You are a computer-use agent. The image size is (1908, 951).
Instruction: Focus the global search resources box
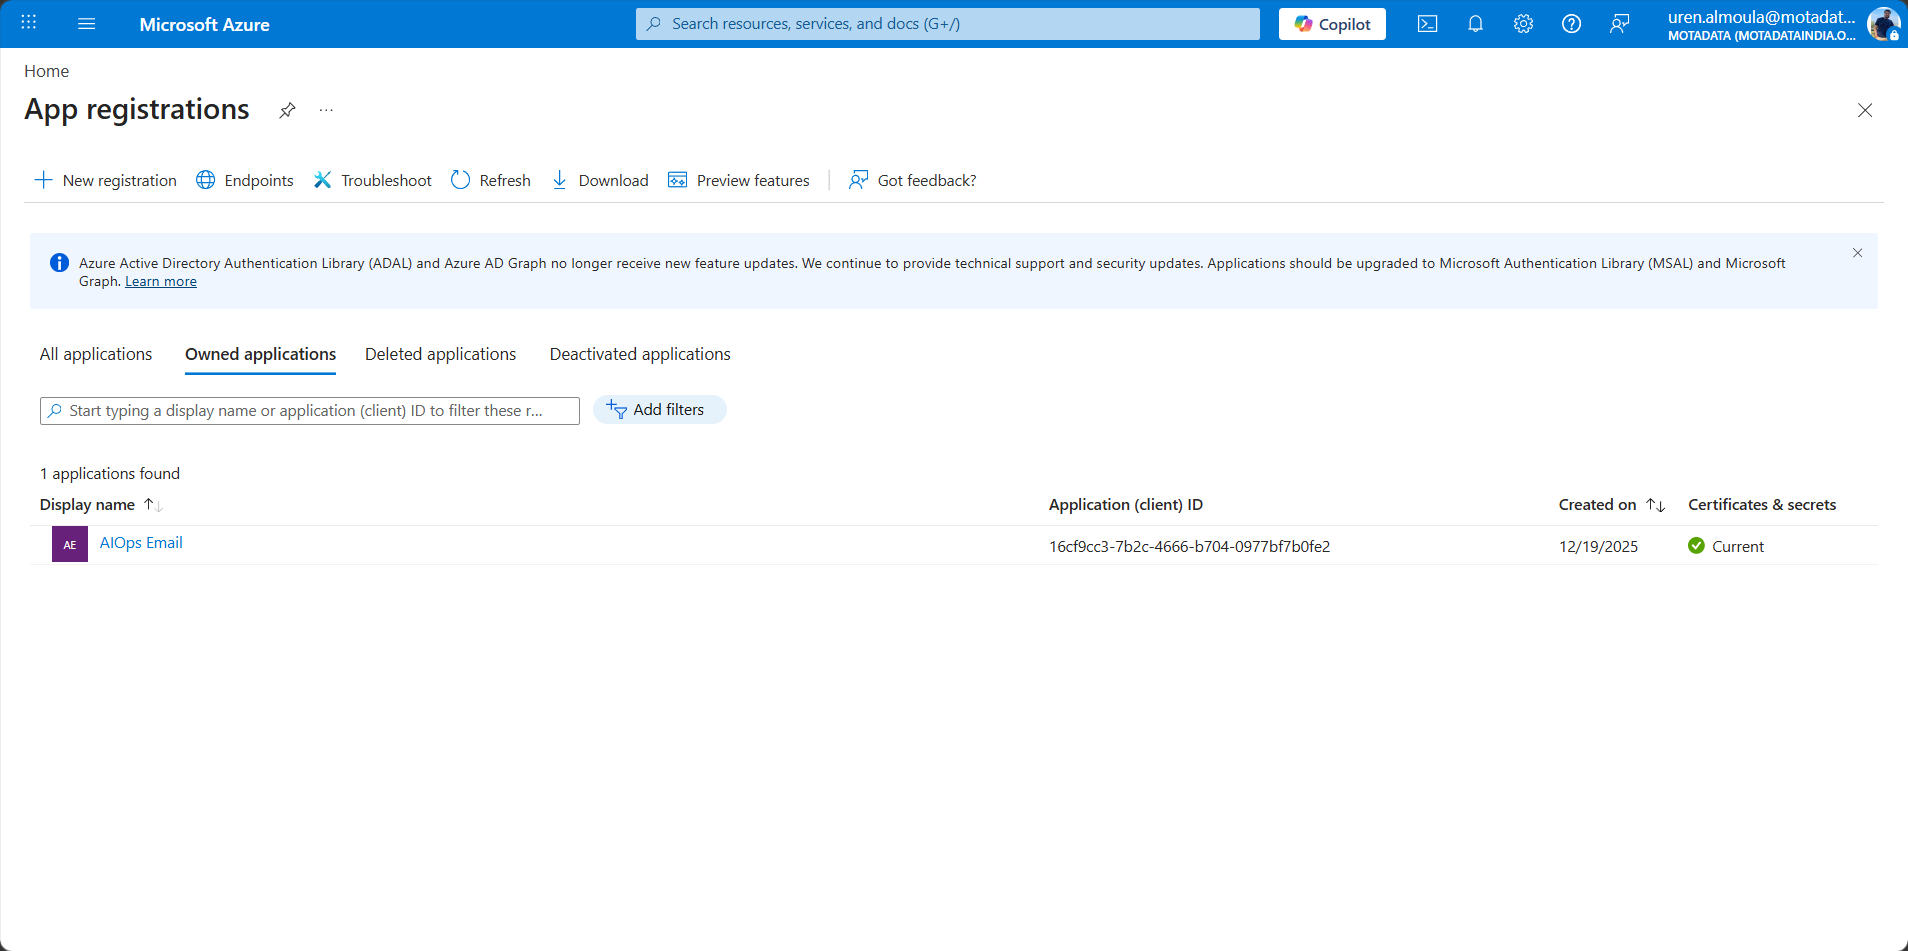coord(948,24)
